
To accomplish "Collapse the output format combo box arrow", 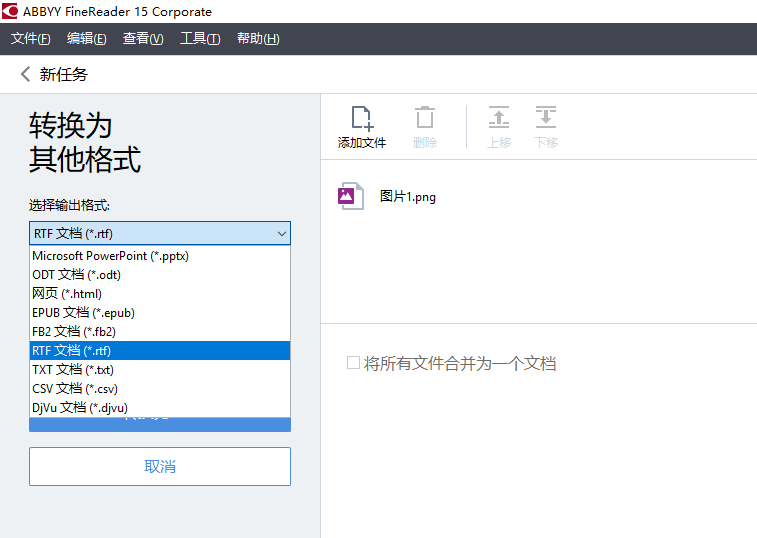I will tap(282, 234).
